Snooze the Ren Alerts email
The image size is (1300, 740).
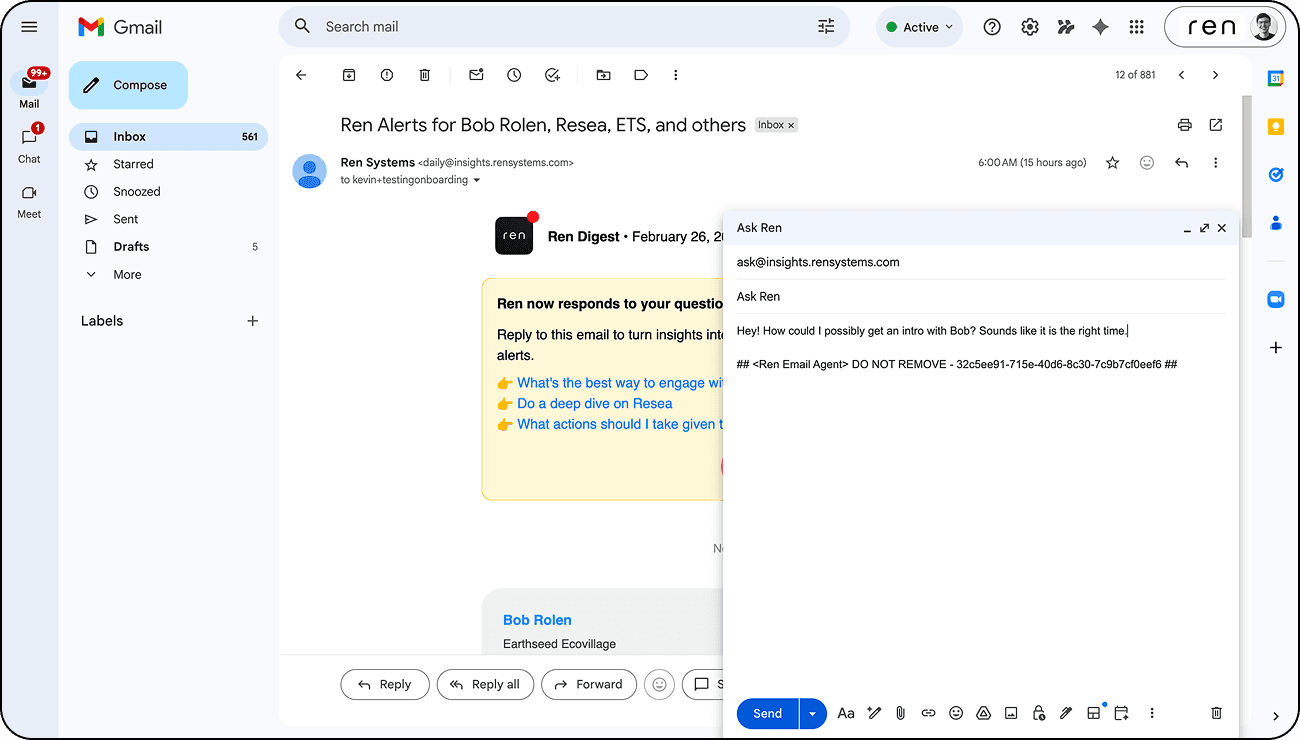click(514, 74)
